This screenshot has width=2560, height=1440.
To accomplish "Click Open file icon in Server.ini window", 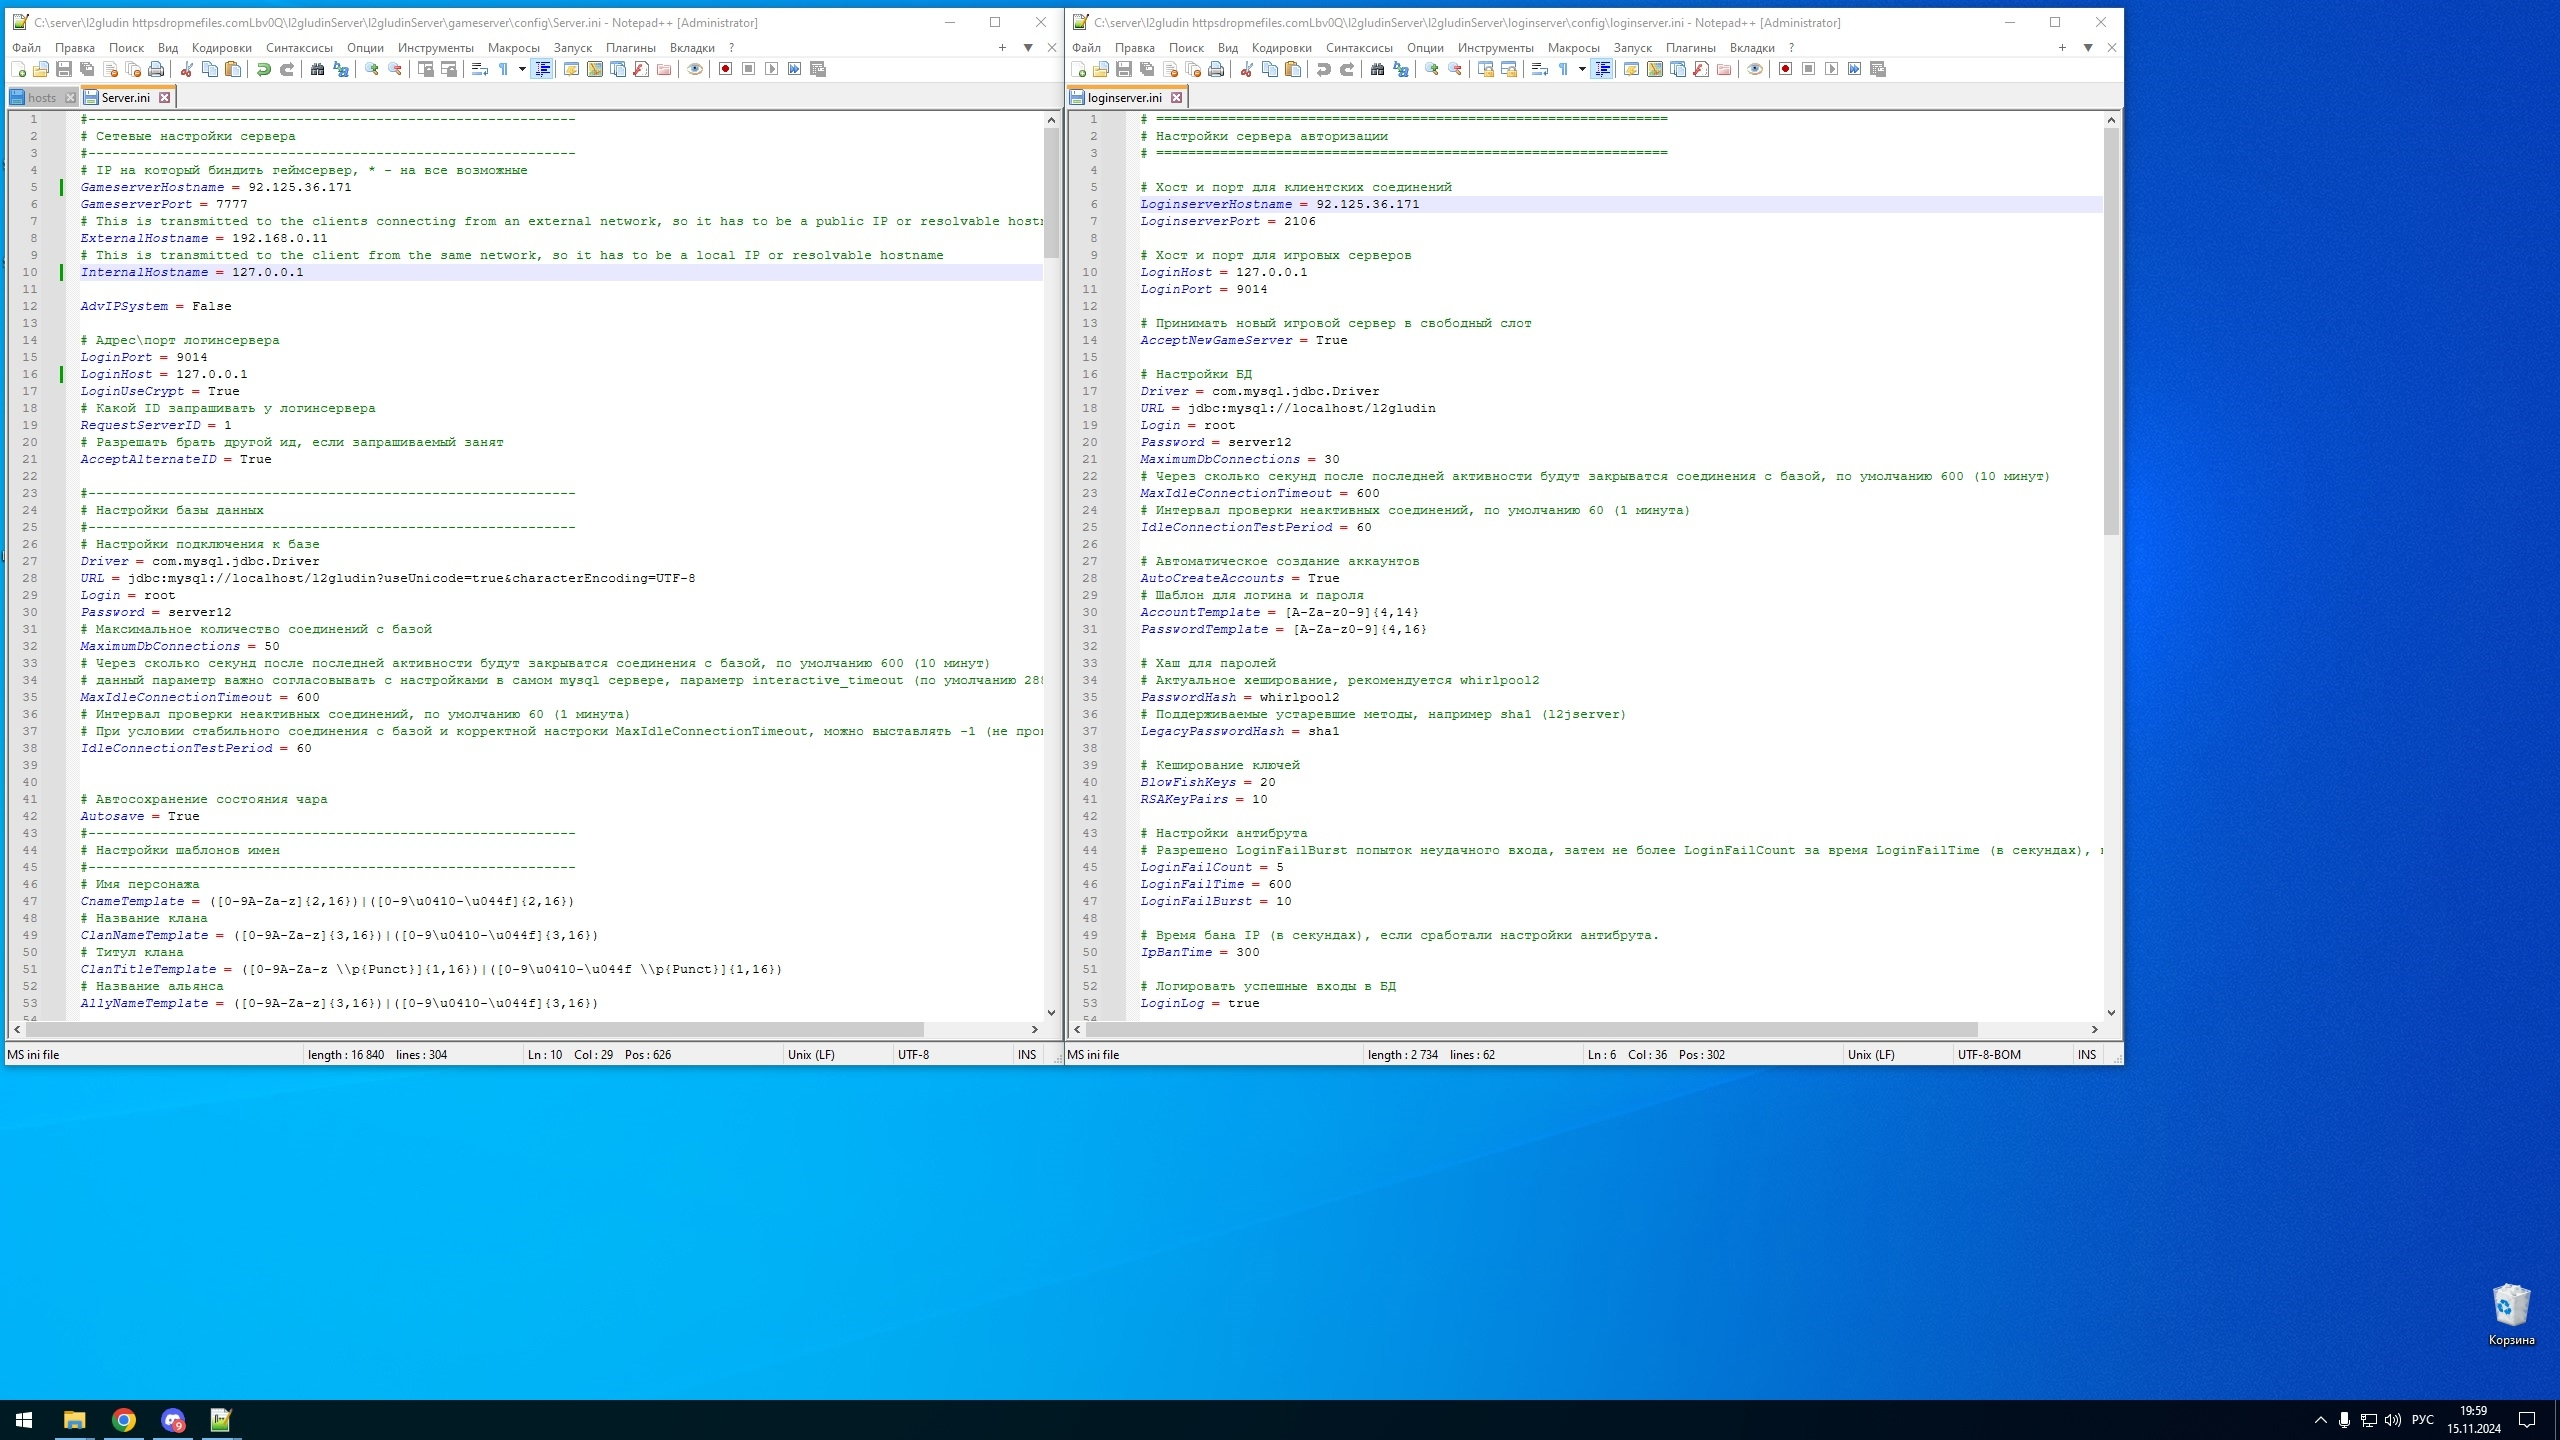I will (41, 69).
